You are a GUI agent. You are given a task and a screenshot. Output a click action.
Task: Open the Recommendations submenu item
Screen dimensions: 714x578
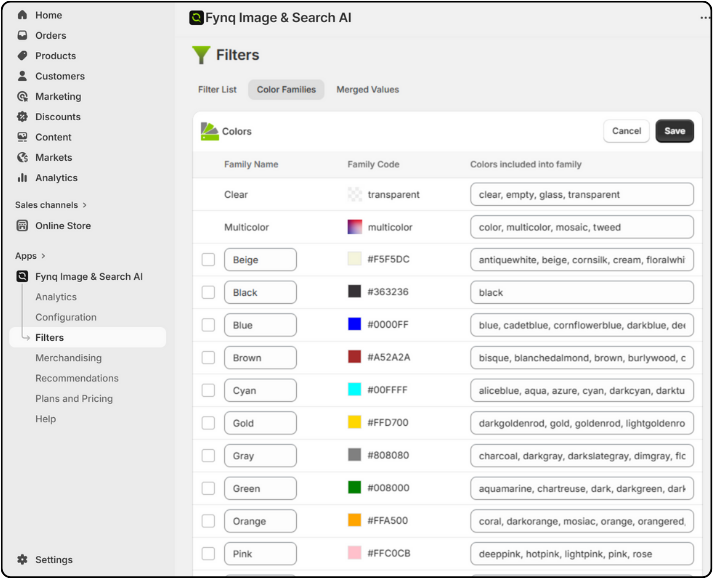coord(77,378)
